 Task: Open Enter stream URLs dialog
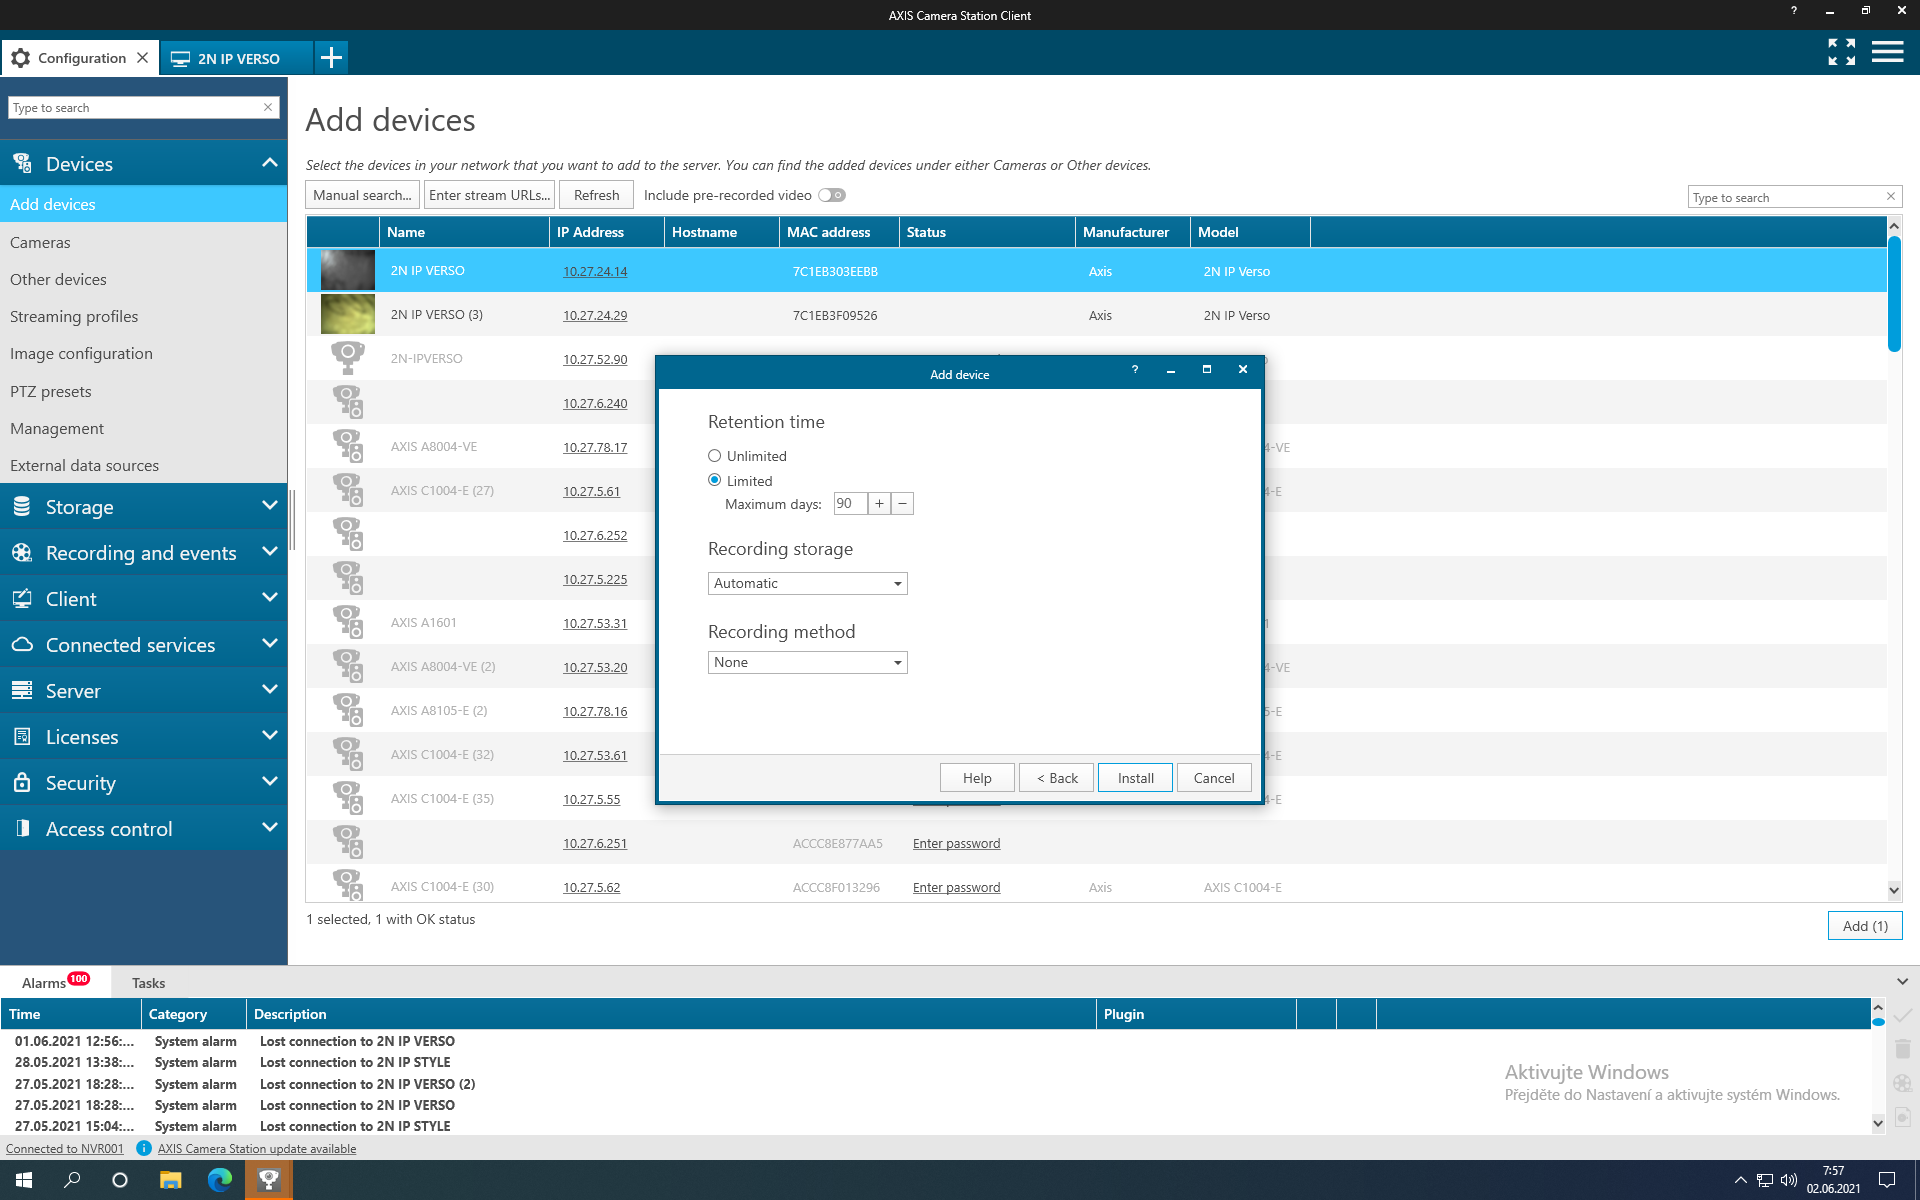pyautogui.click(x=489, y=195)
